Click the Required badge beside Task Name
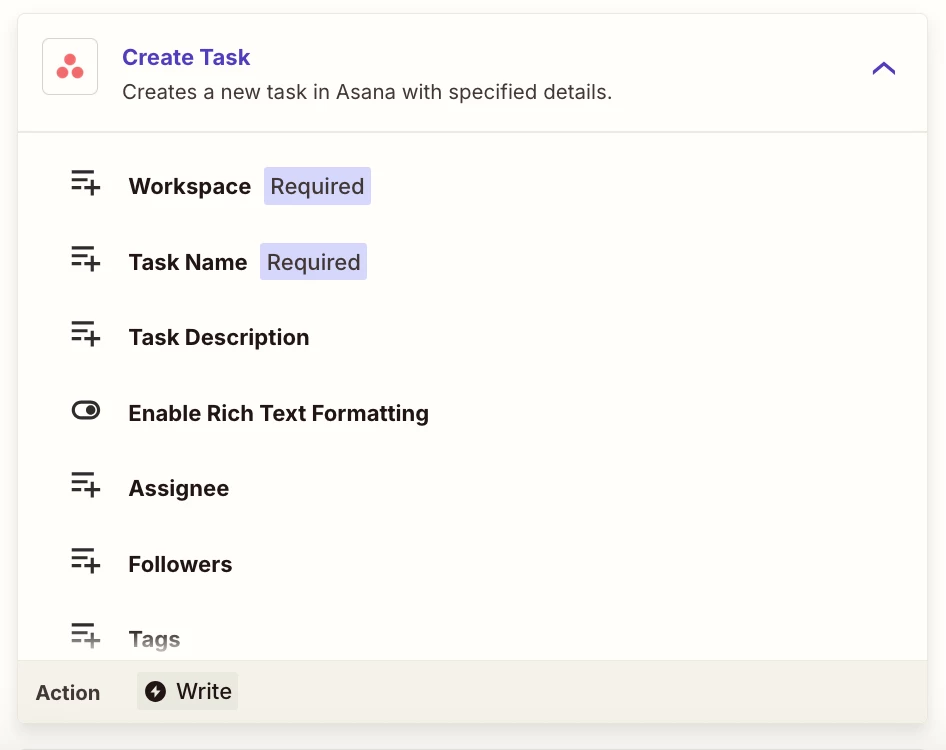Image resolution: width=946 pixels, height=750 pixels. [x=313, y=262]
